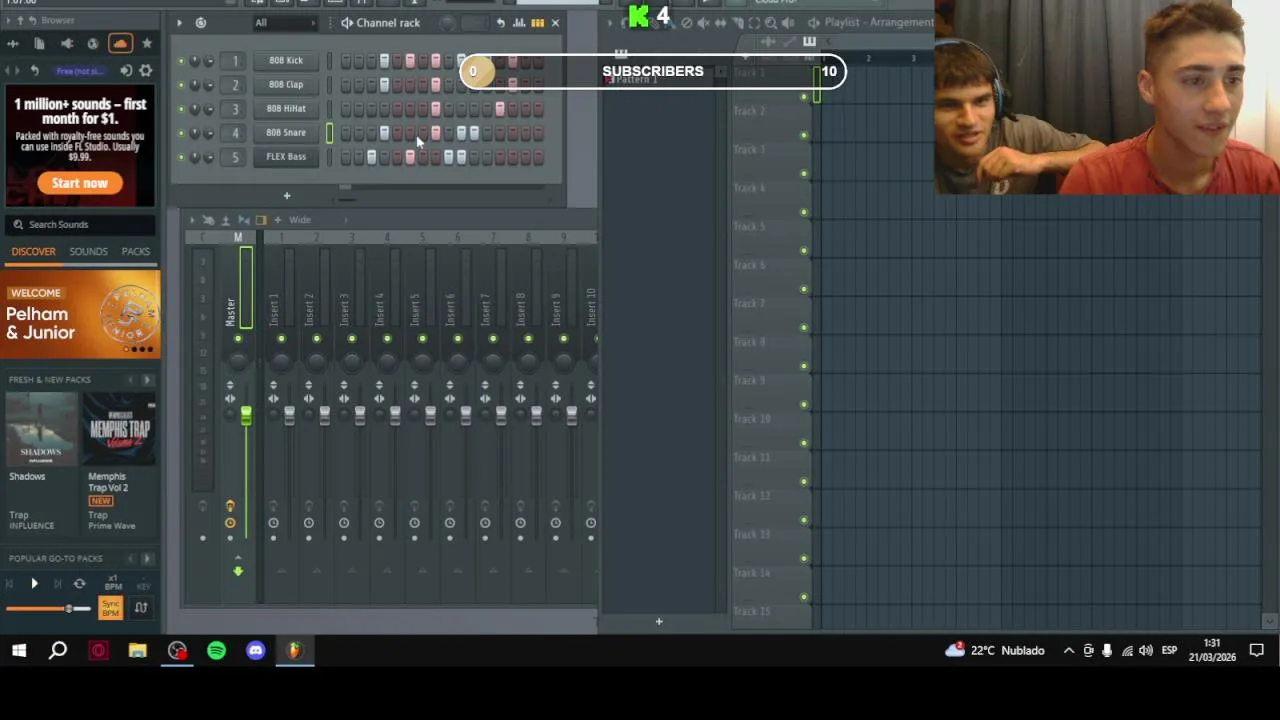Click the browser refresh arrow icon
The height and width of the screenshot is (720, 1280).
tap(34, 71)
